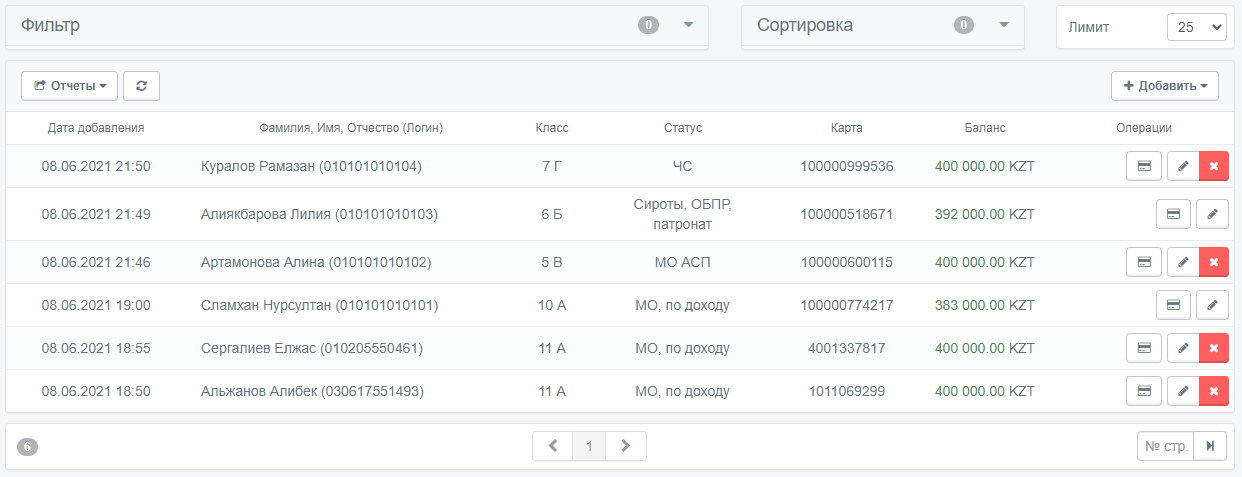This screenshot has width=1242, height=477.
Task: Edit Алиякбарова Лилия with pencil icon
Action: coord(1212,214)
